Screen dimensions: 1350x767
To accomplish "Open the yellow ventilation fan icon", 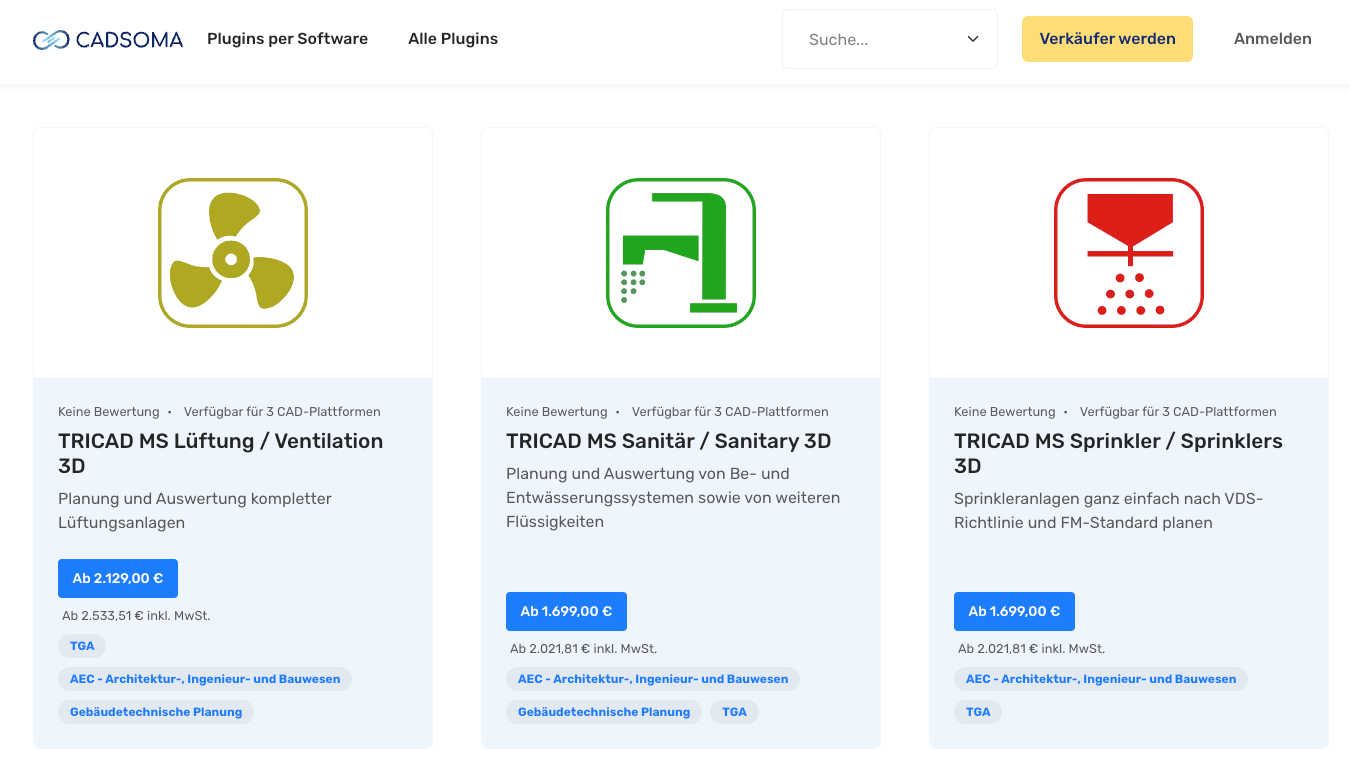I will (x=232, y=253).
